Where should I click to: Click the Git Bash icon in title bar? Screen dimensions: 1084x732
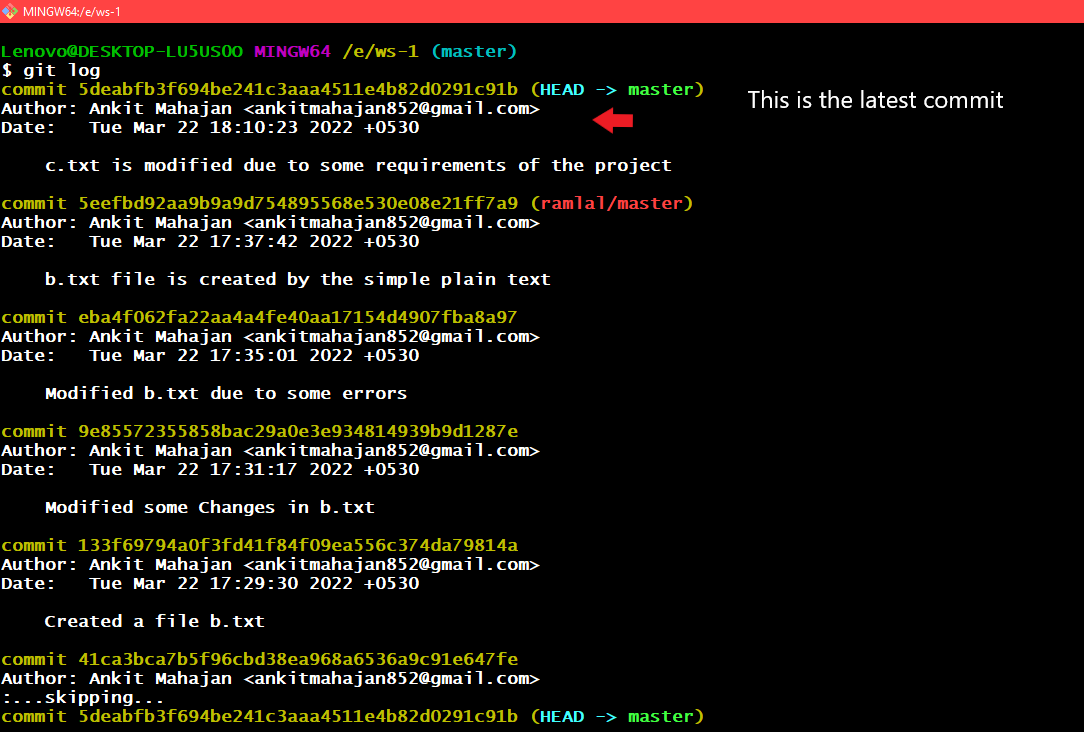click(9, 11)
